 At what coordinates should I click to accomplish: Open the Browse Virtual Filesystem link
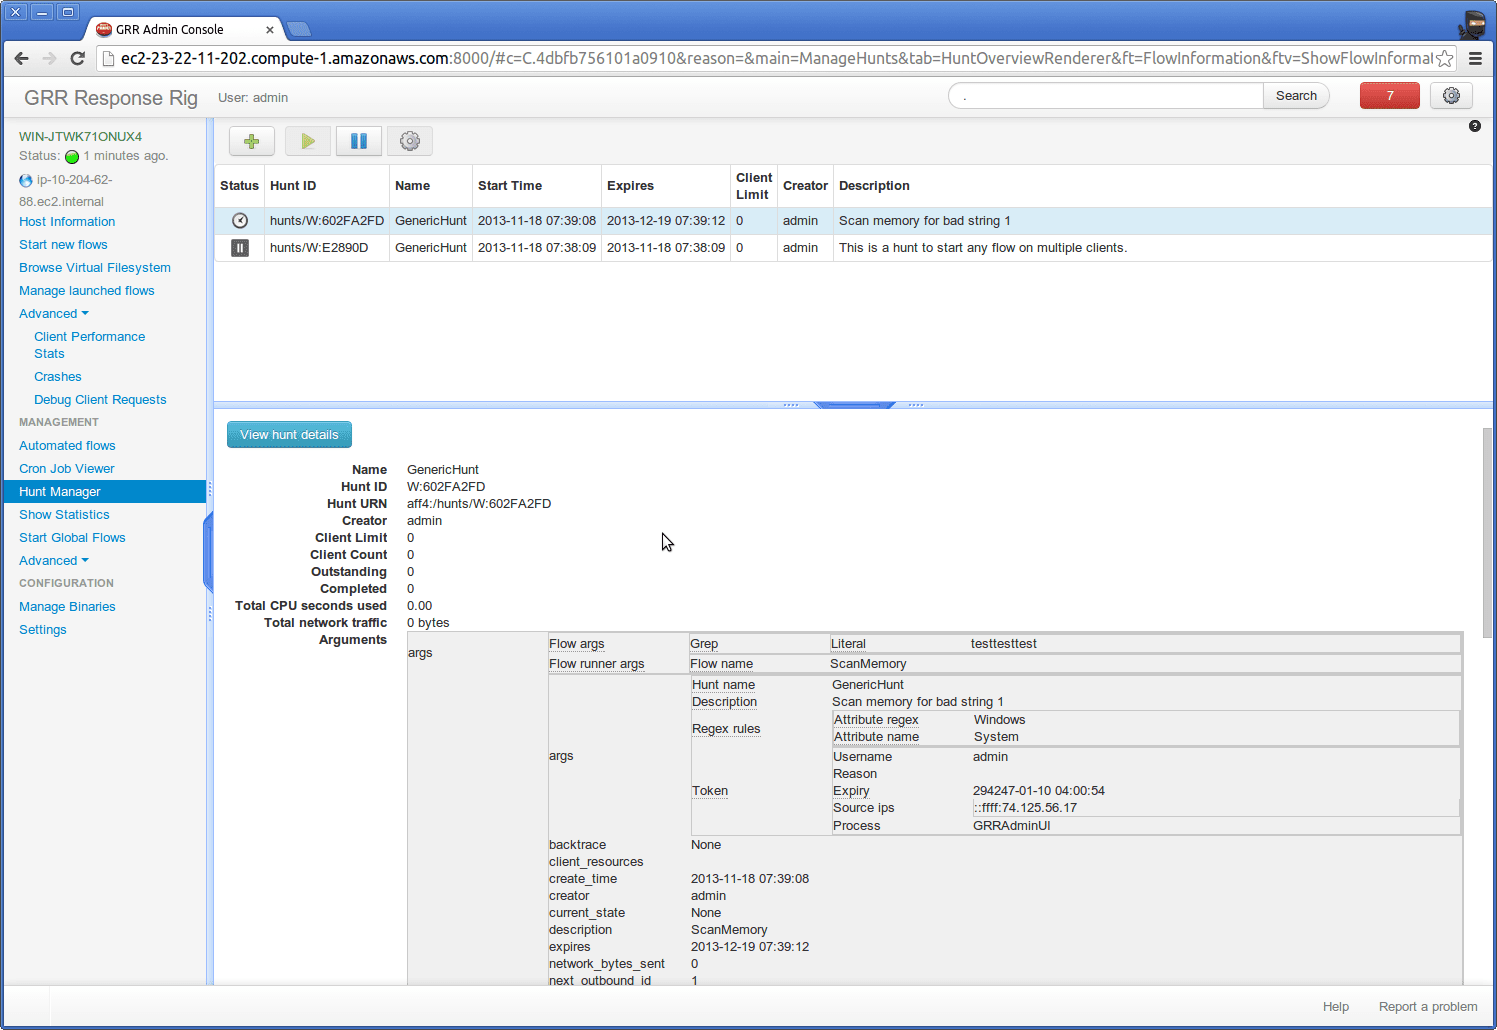pyautogui.click(x=95, y=268)
